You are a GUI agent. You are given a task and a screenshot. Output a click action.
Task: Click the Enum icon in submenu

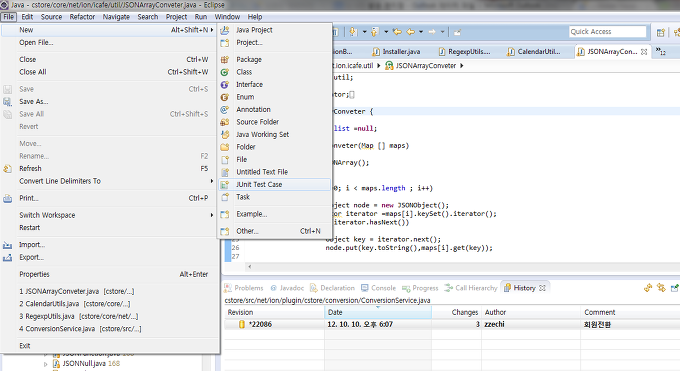click(225, 97)
